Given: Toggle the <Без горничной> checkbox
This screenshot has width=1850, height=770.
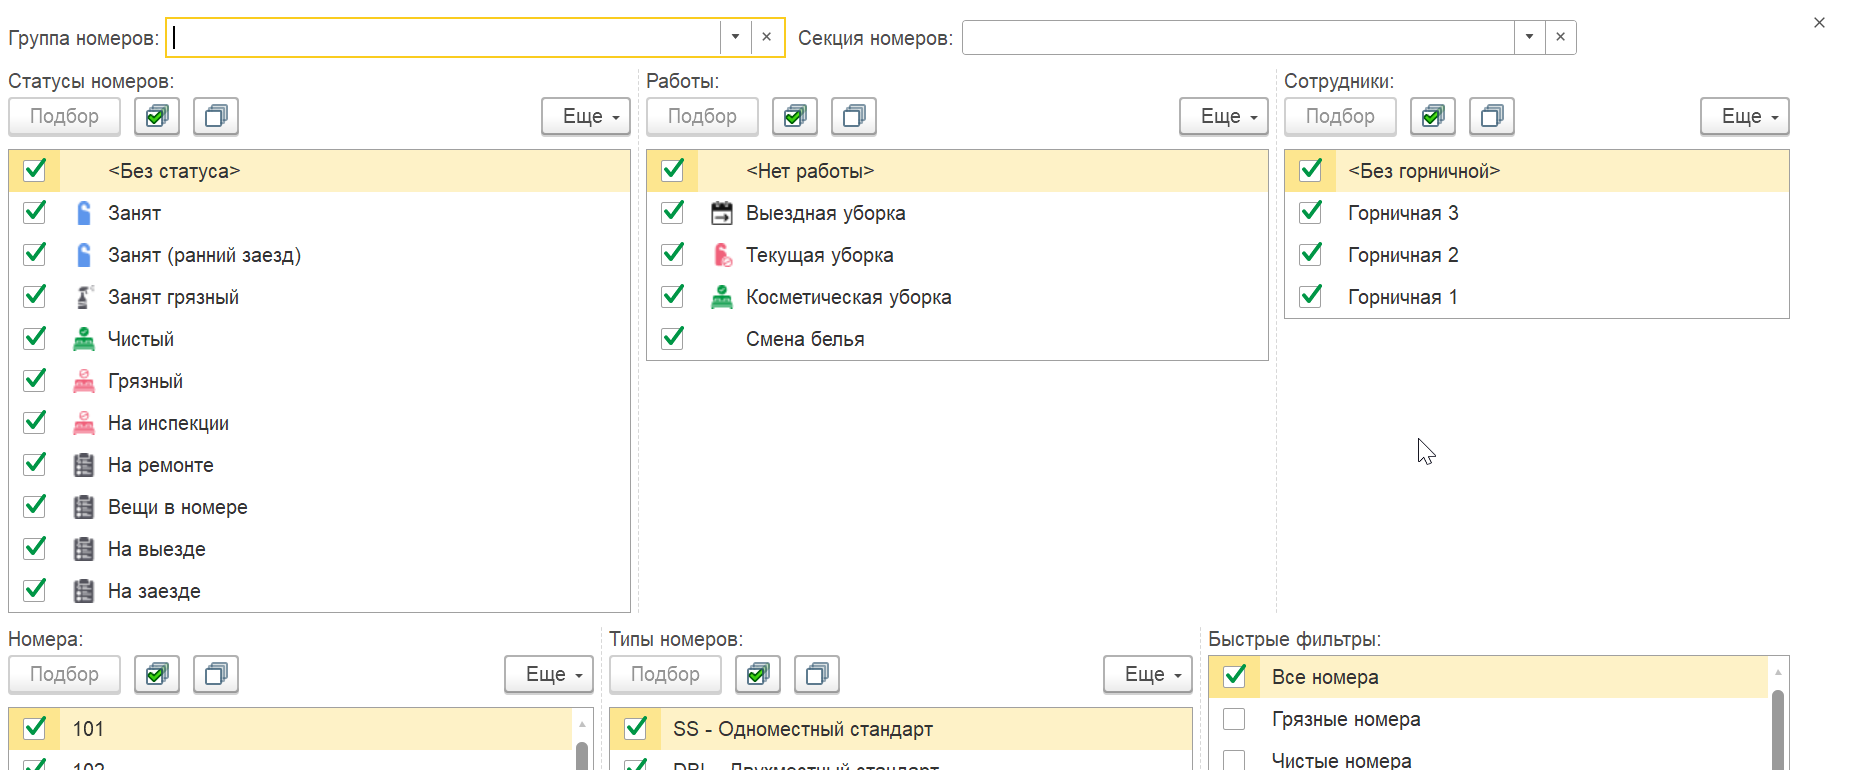Looking at the screenshot, I should (1311, 170).
